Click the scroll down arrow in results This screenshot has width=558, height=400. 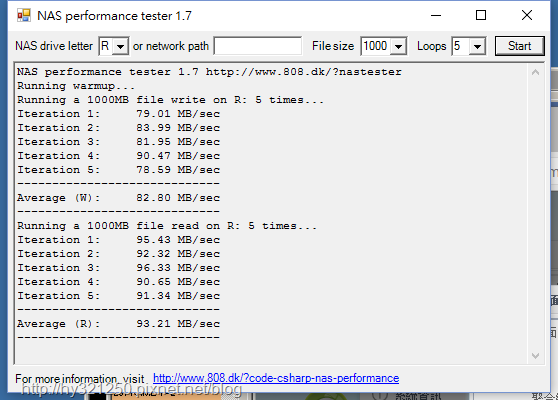535,355
